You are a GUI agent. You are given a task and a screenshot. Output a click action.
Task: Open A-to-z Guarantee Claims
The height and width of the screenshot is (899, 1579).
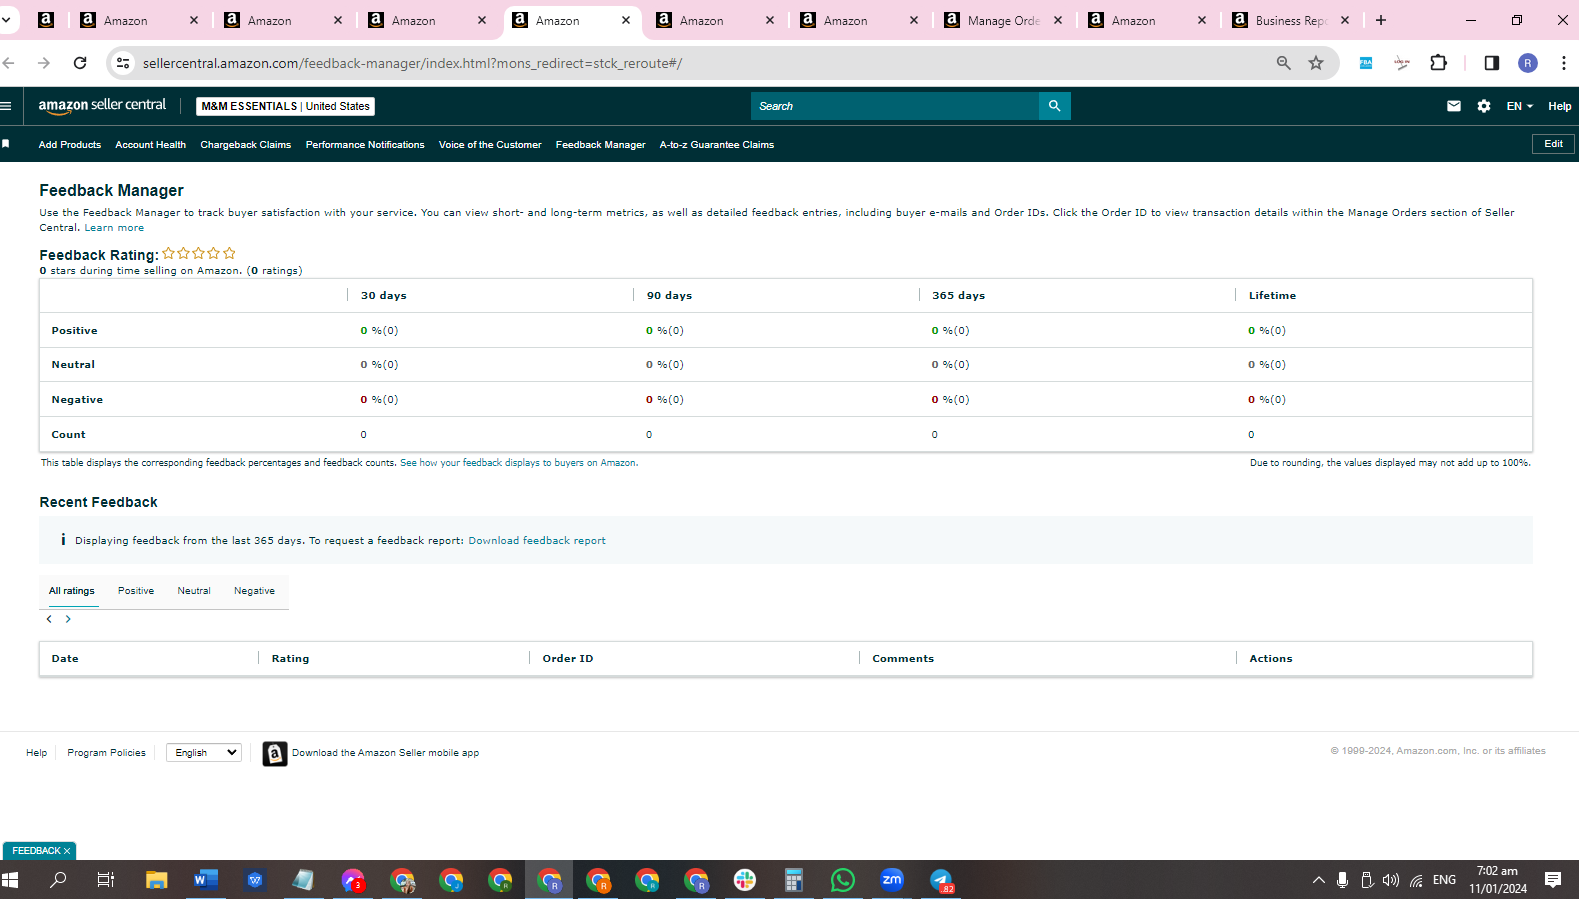(x=717, y=145)
